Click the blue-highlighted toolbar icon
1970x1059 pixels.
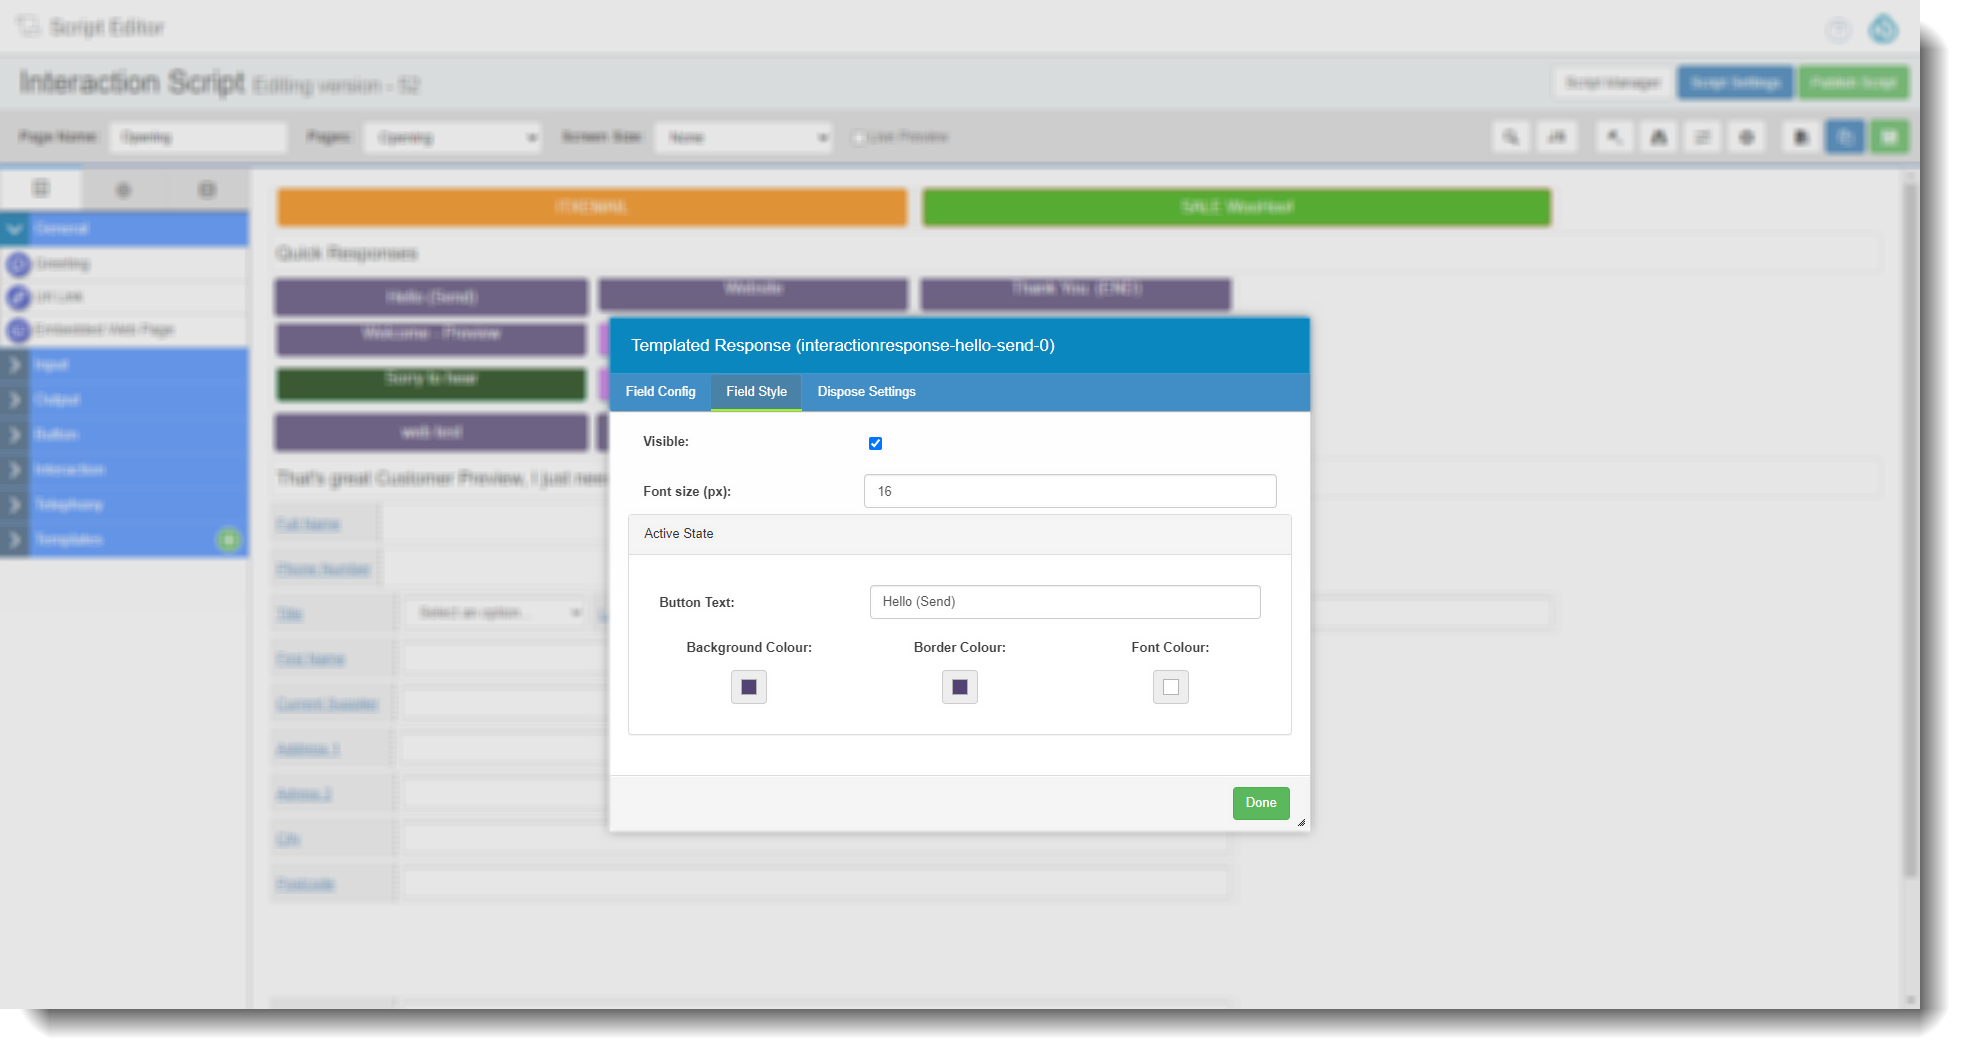[x=1845, y=137]
